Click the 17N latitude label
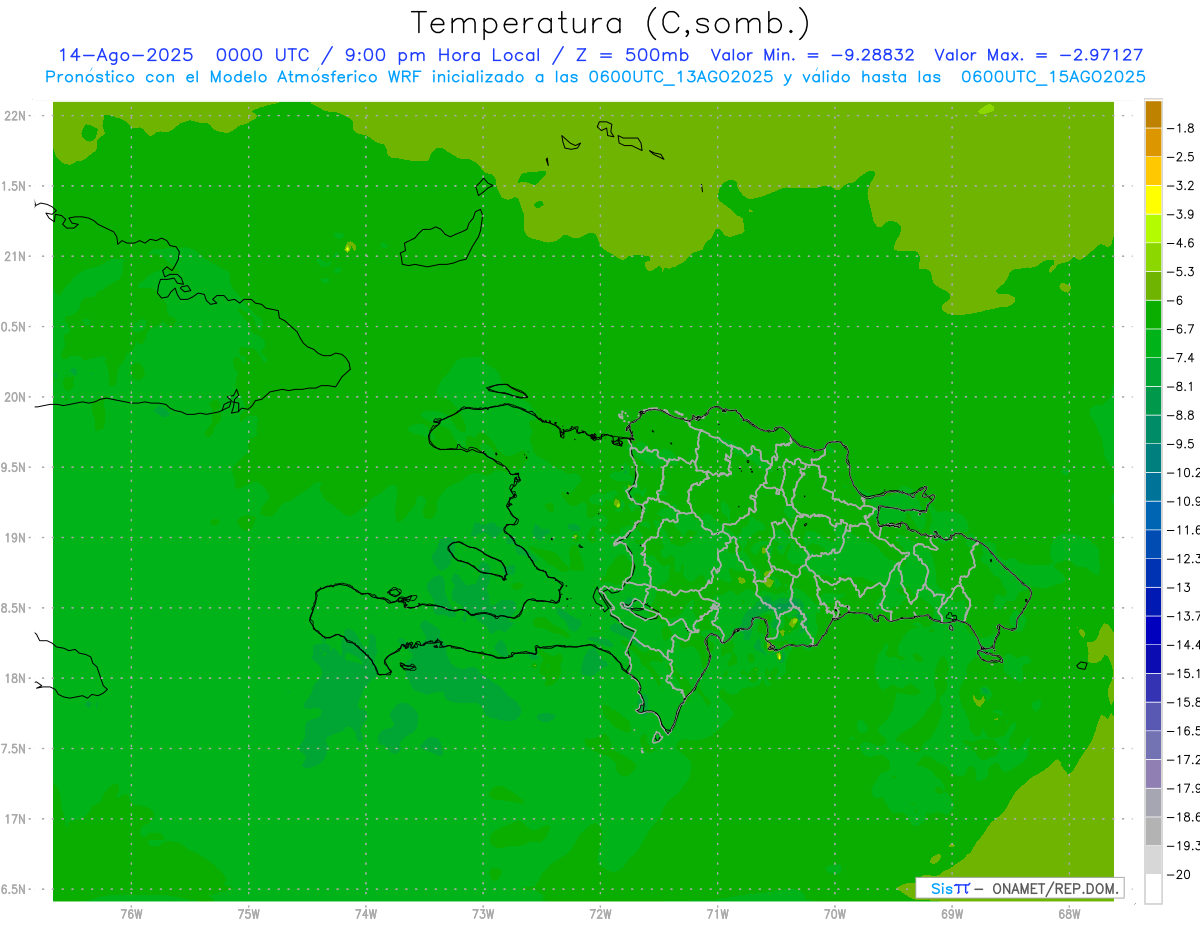 pyautogui.click(x=15, y=819)
